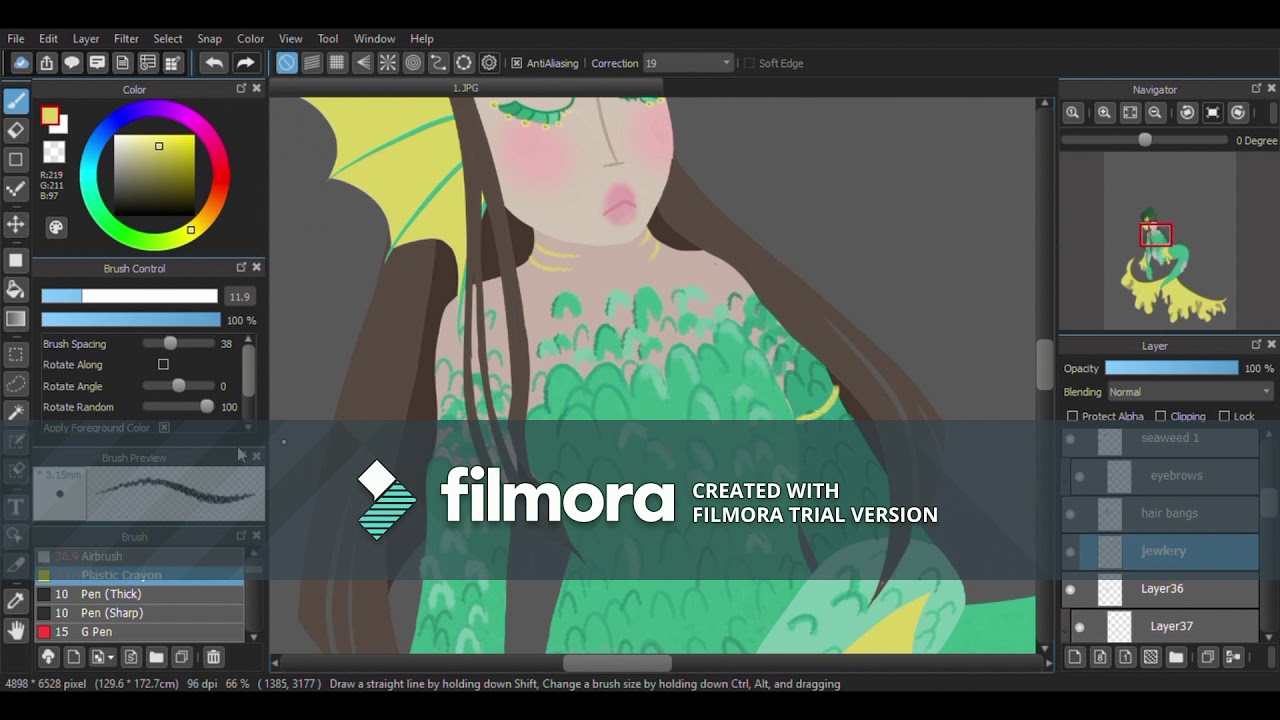Enable the crisscross grid snap
The image size is (1280, 720).
pos(337,63)
